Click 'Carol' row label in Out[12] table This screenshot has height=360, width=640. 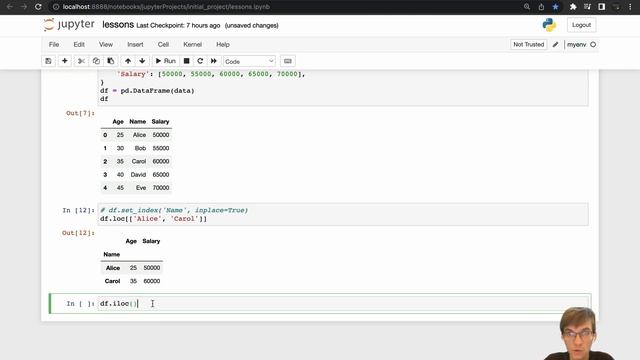click(x=112, y=281)
